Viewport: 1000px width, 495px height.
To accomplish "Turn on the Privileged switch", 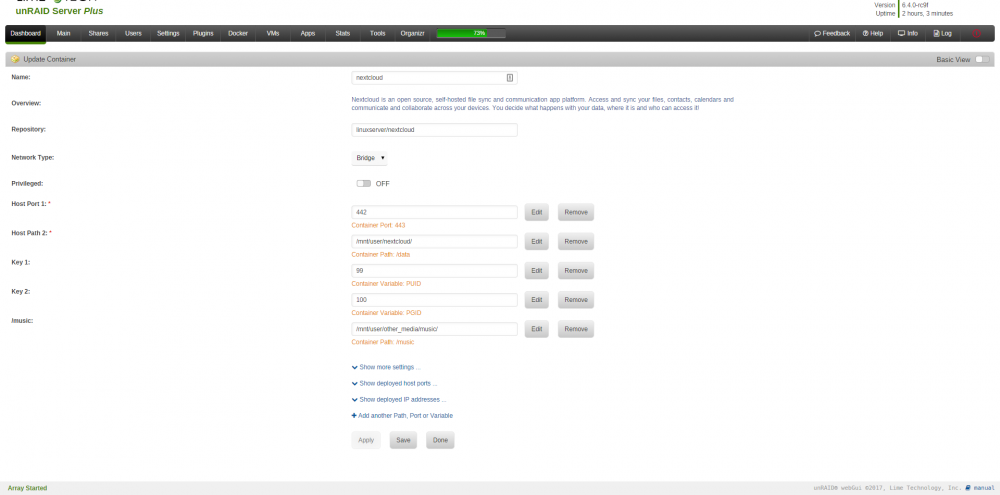I will coord(364,184).
